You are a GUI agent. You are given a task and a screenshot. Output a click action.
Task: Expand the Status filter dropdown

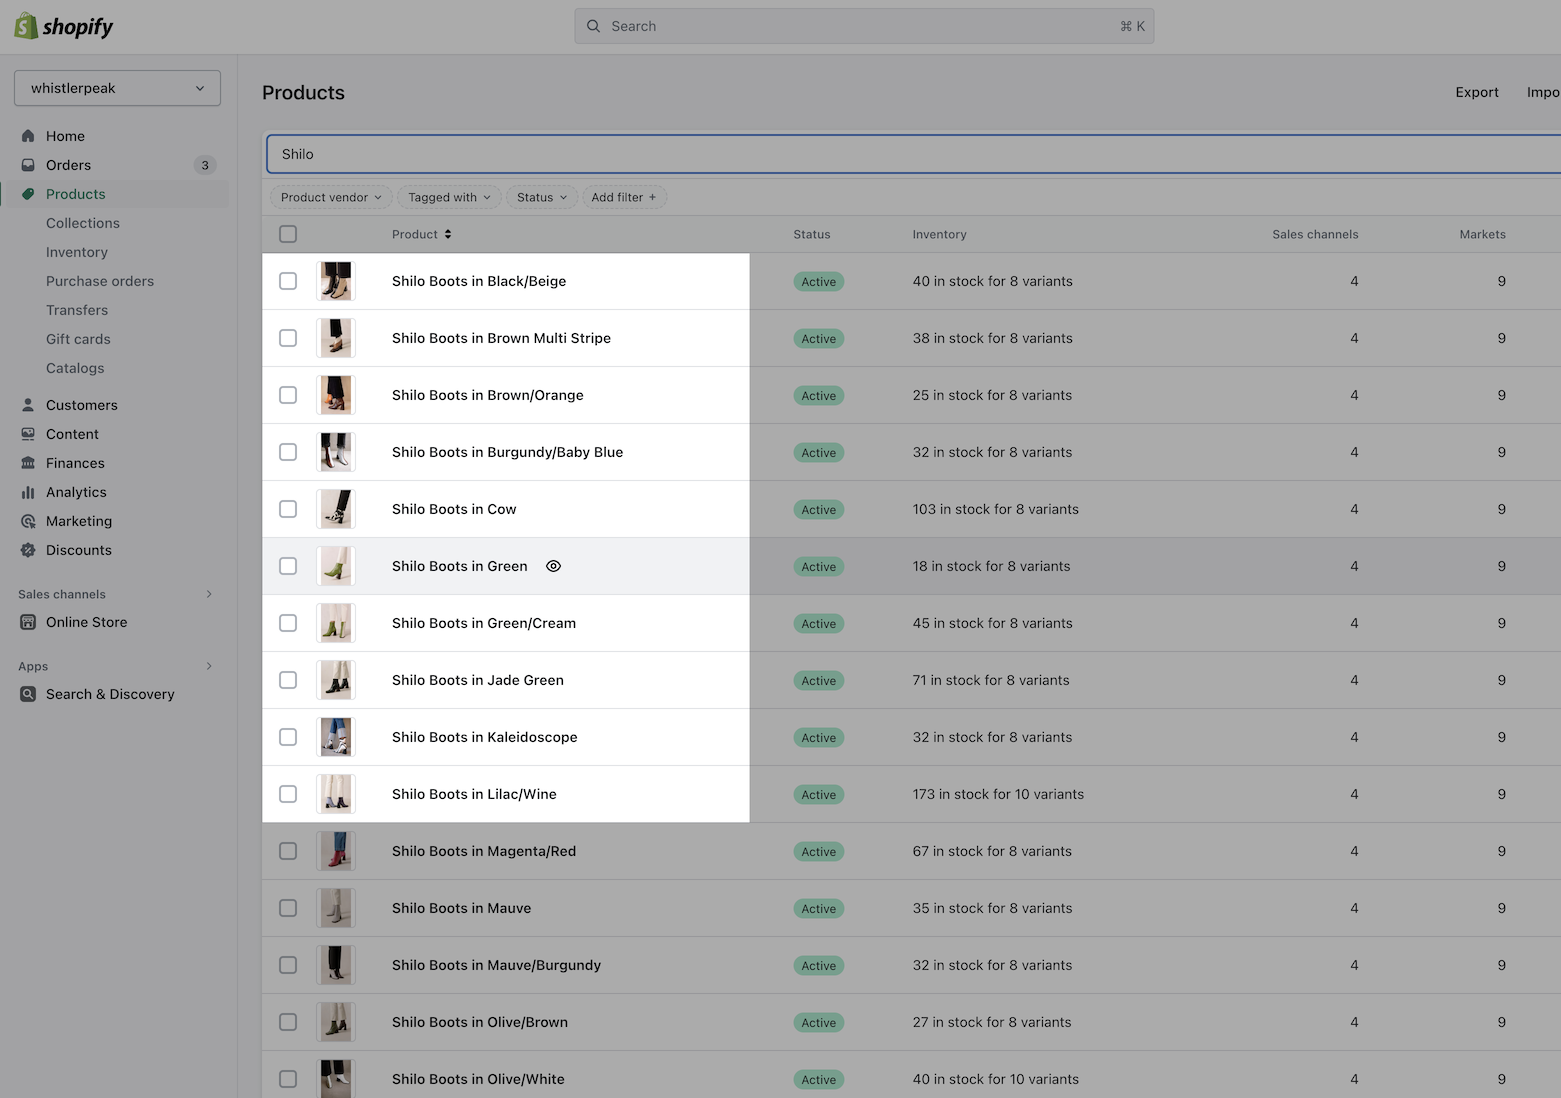coord(542,197)
